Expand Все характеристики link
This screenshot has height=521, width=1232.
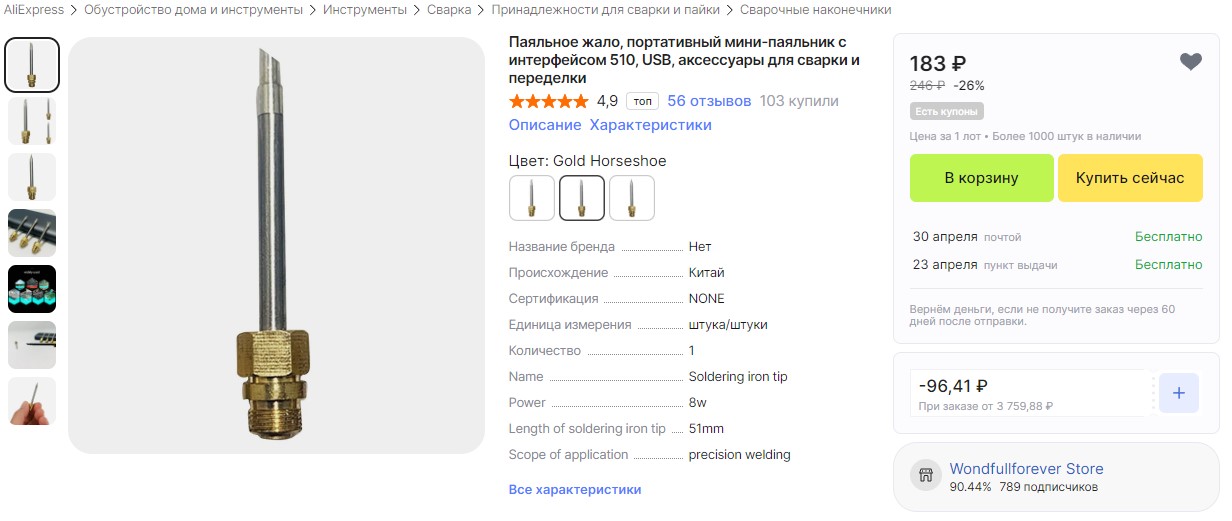[x=575, y=489]
